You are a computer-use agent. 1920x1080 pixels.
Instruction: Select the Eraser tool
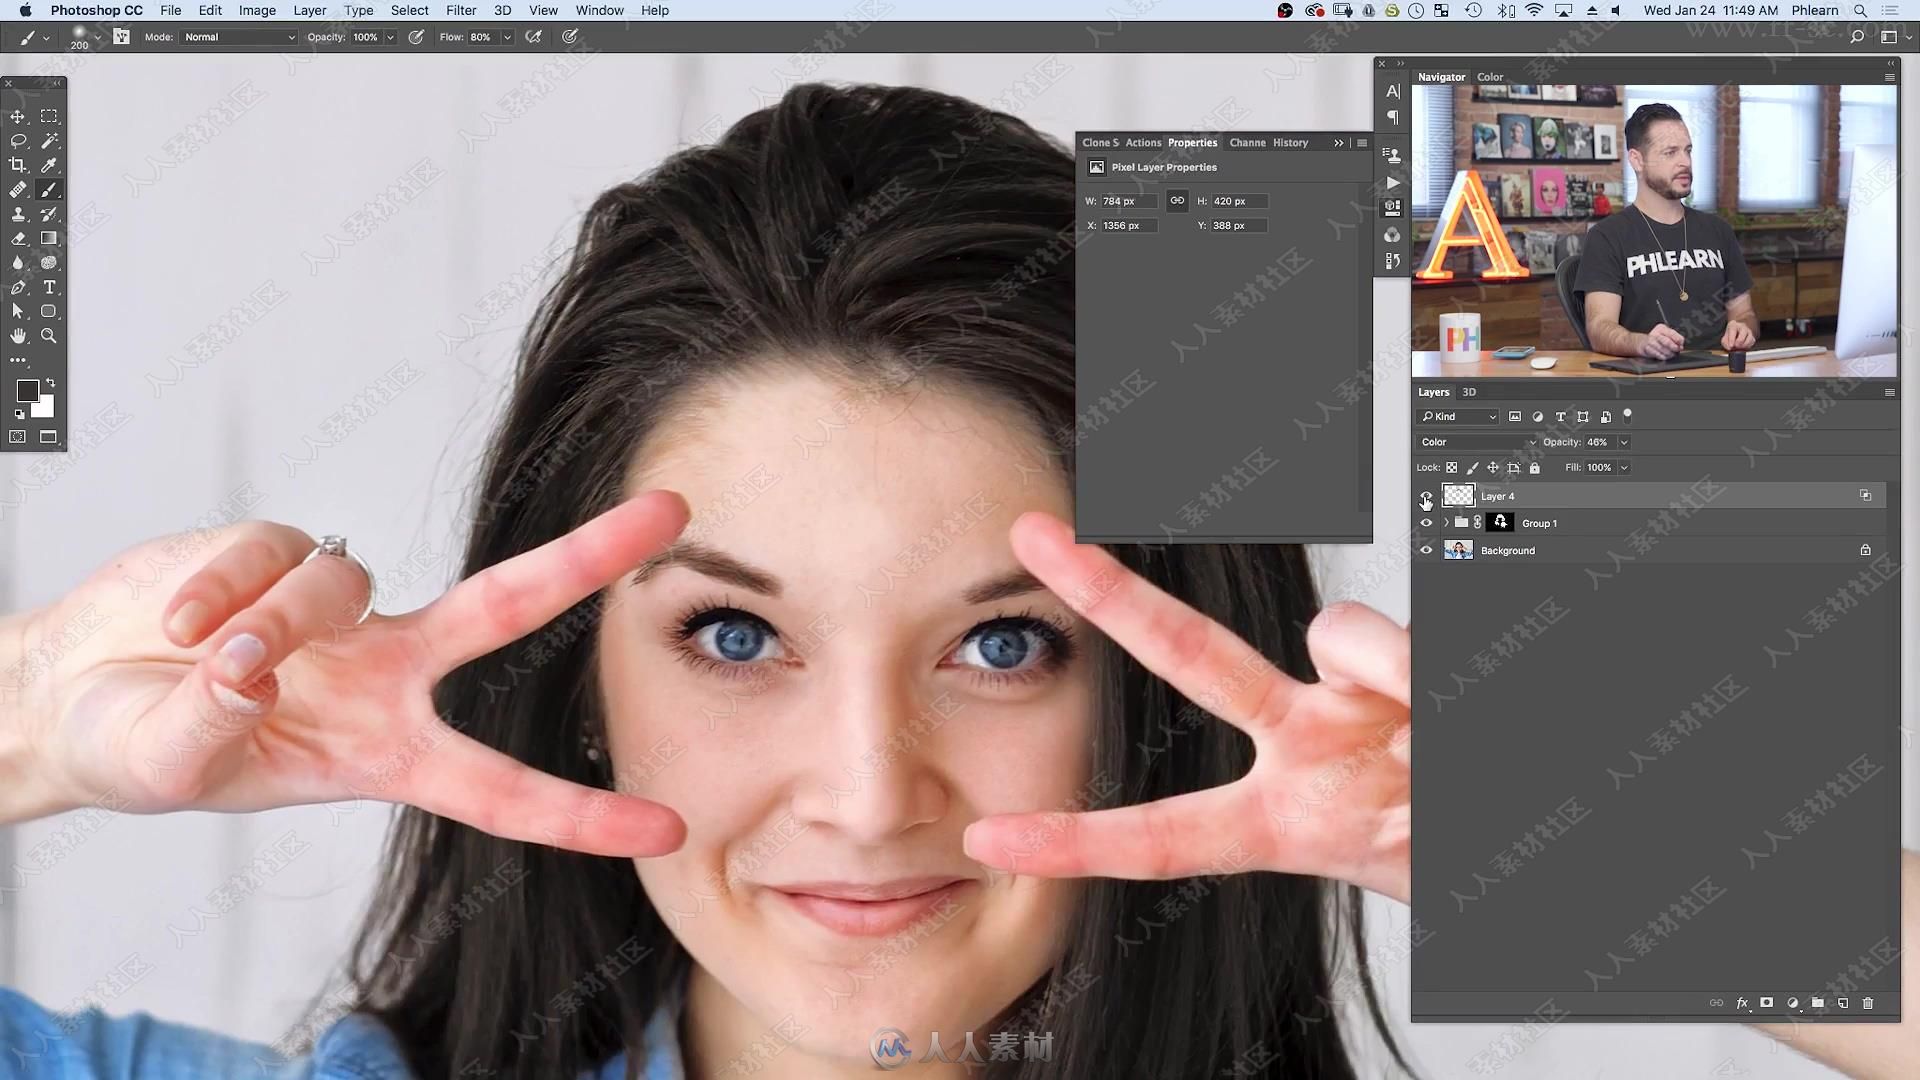18,237
